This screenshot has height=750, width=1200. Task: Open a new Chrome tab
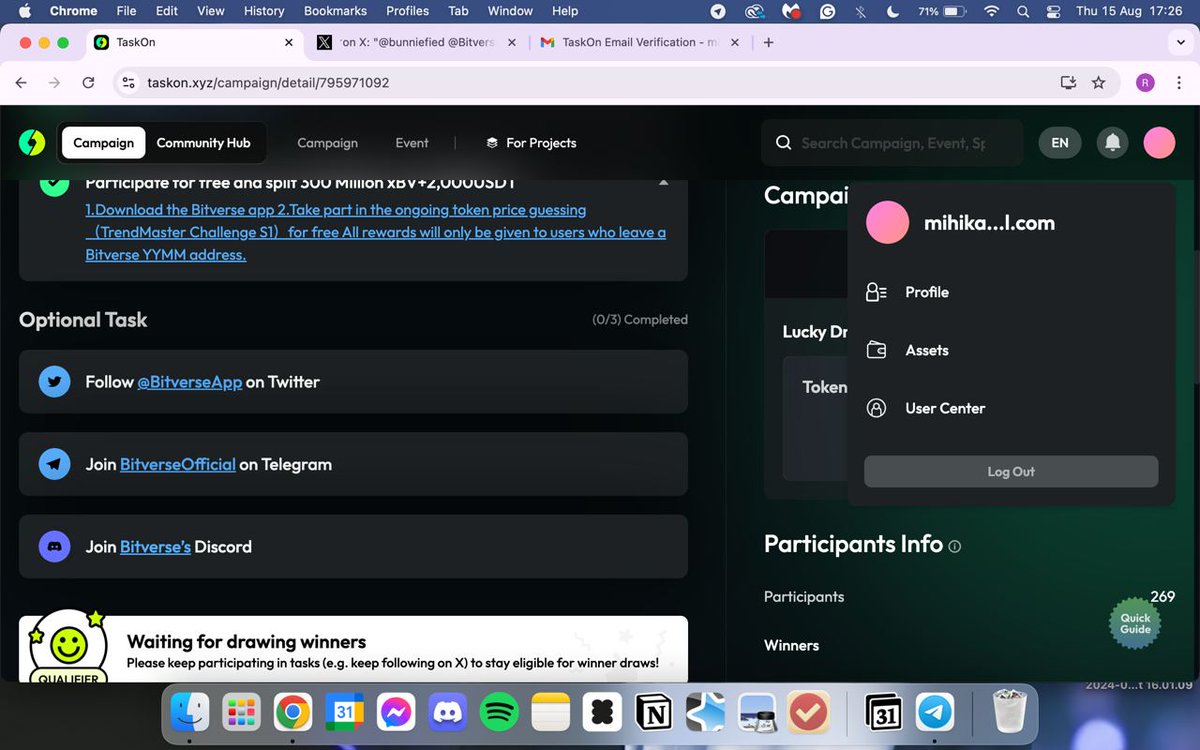[768, 43]
